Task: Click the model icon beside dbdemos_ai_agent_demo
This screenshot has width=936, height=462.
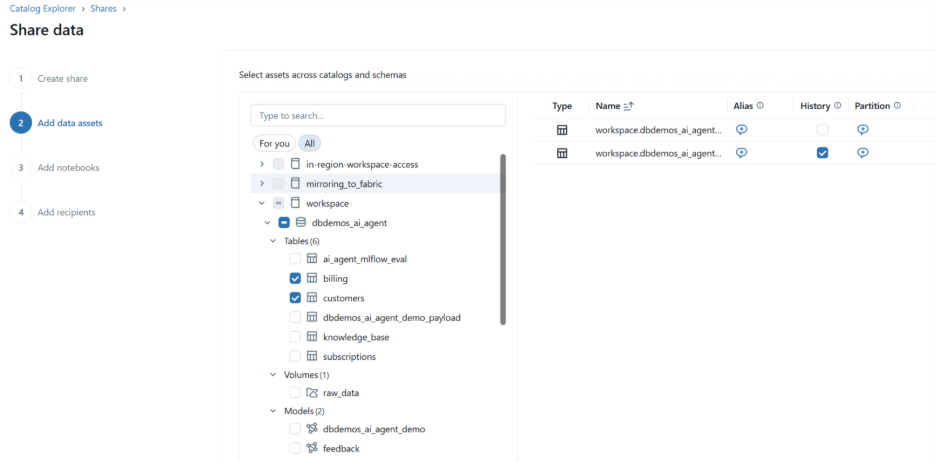Action: point(312,429)
